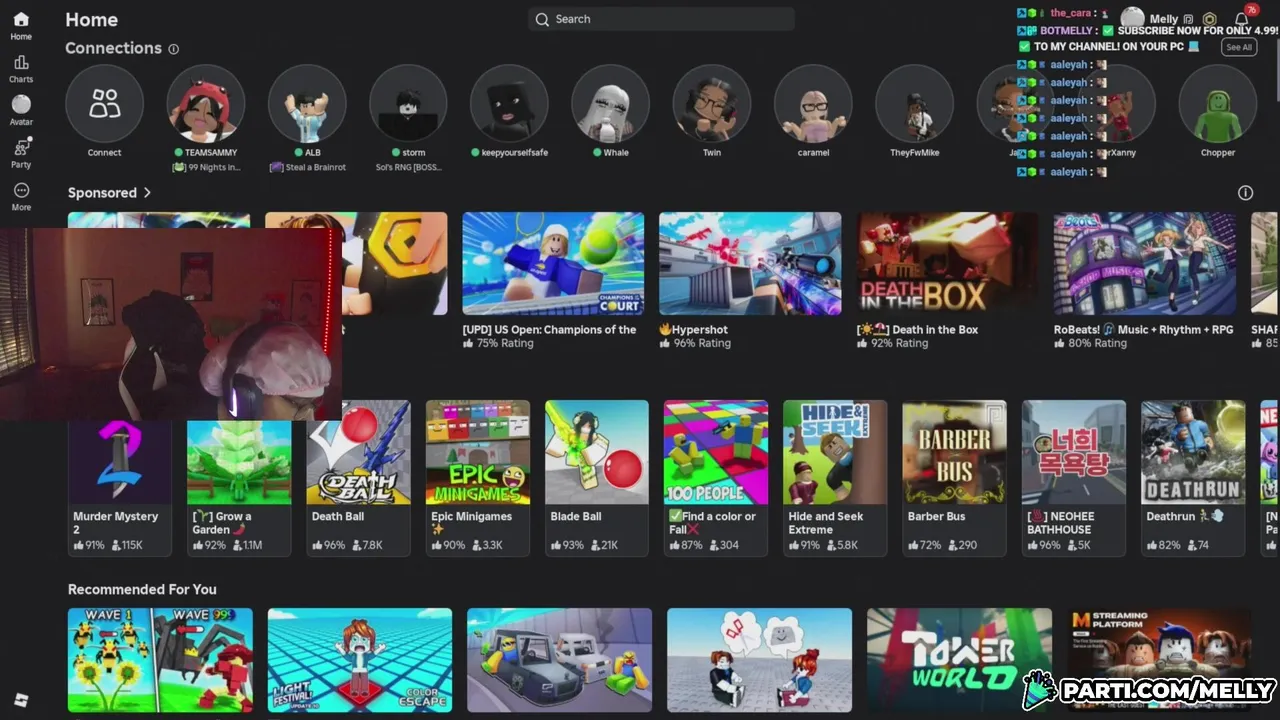Open the Robux icon
The width and height of the screenshot is (1280, 720).
[1209, 19]
